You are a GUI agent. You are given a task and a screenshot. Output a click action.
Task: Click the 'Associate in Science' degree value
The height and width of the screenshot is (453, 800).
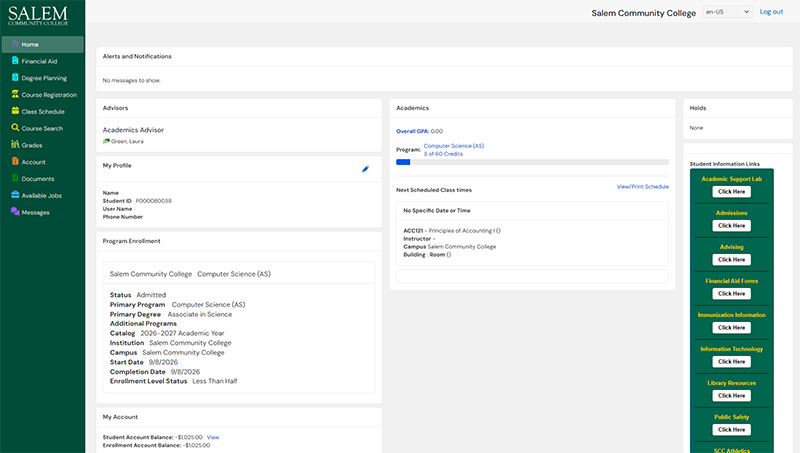pos(199,314)
